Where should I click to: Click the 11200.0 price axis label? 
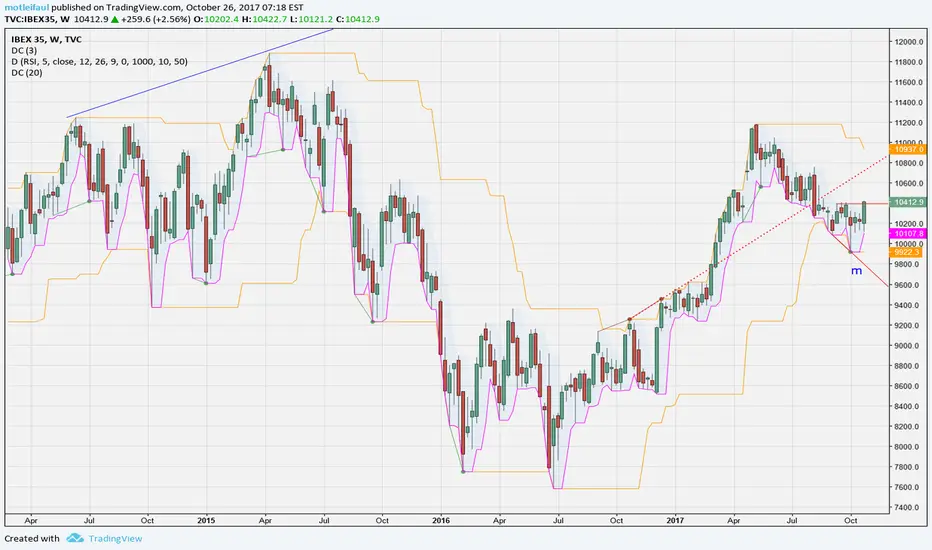coord(909,122)
